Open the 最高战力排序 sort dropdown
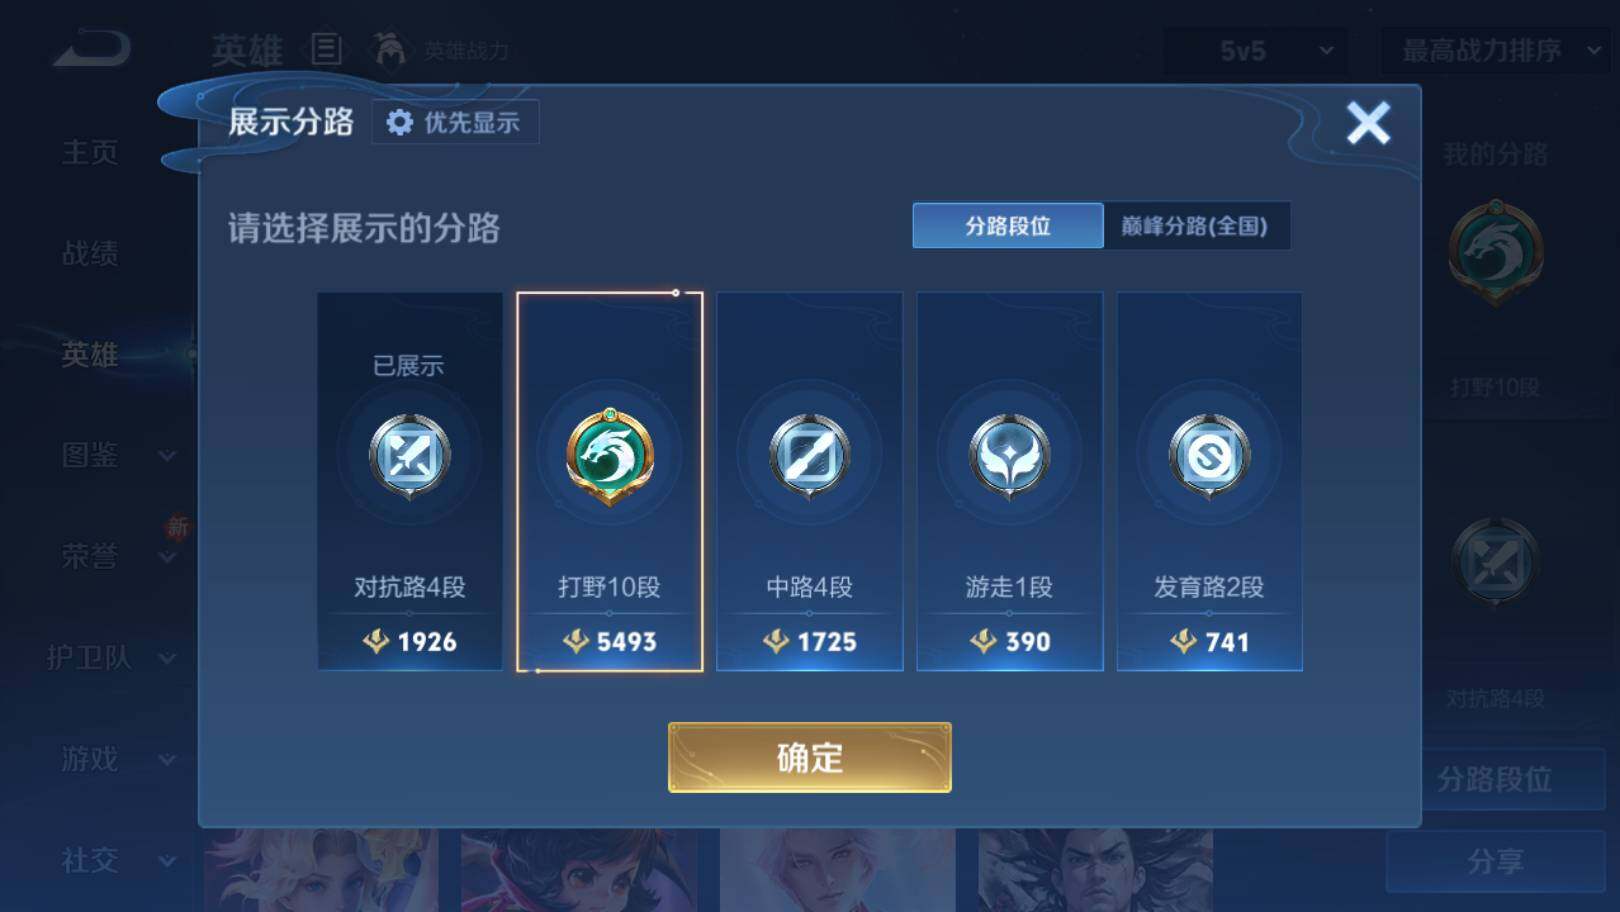The width and height of the screenshot is (1620, 912). click(x=1496, y=50)
